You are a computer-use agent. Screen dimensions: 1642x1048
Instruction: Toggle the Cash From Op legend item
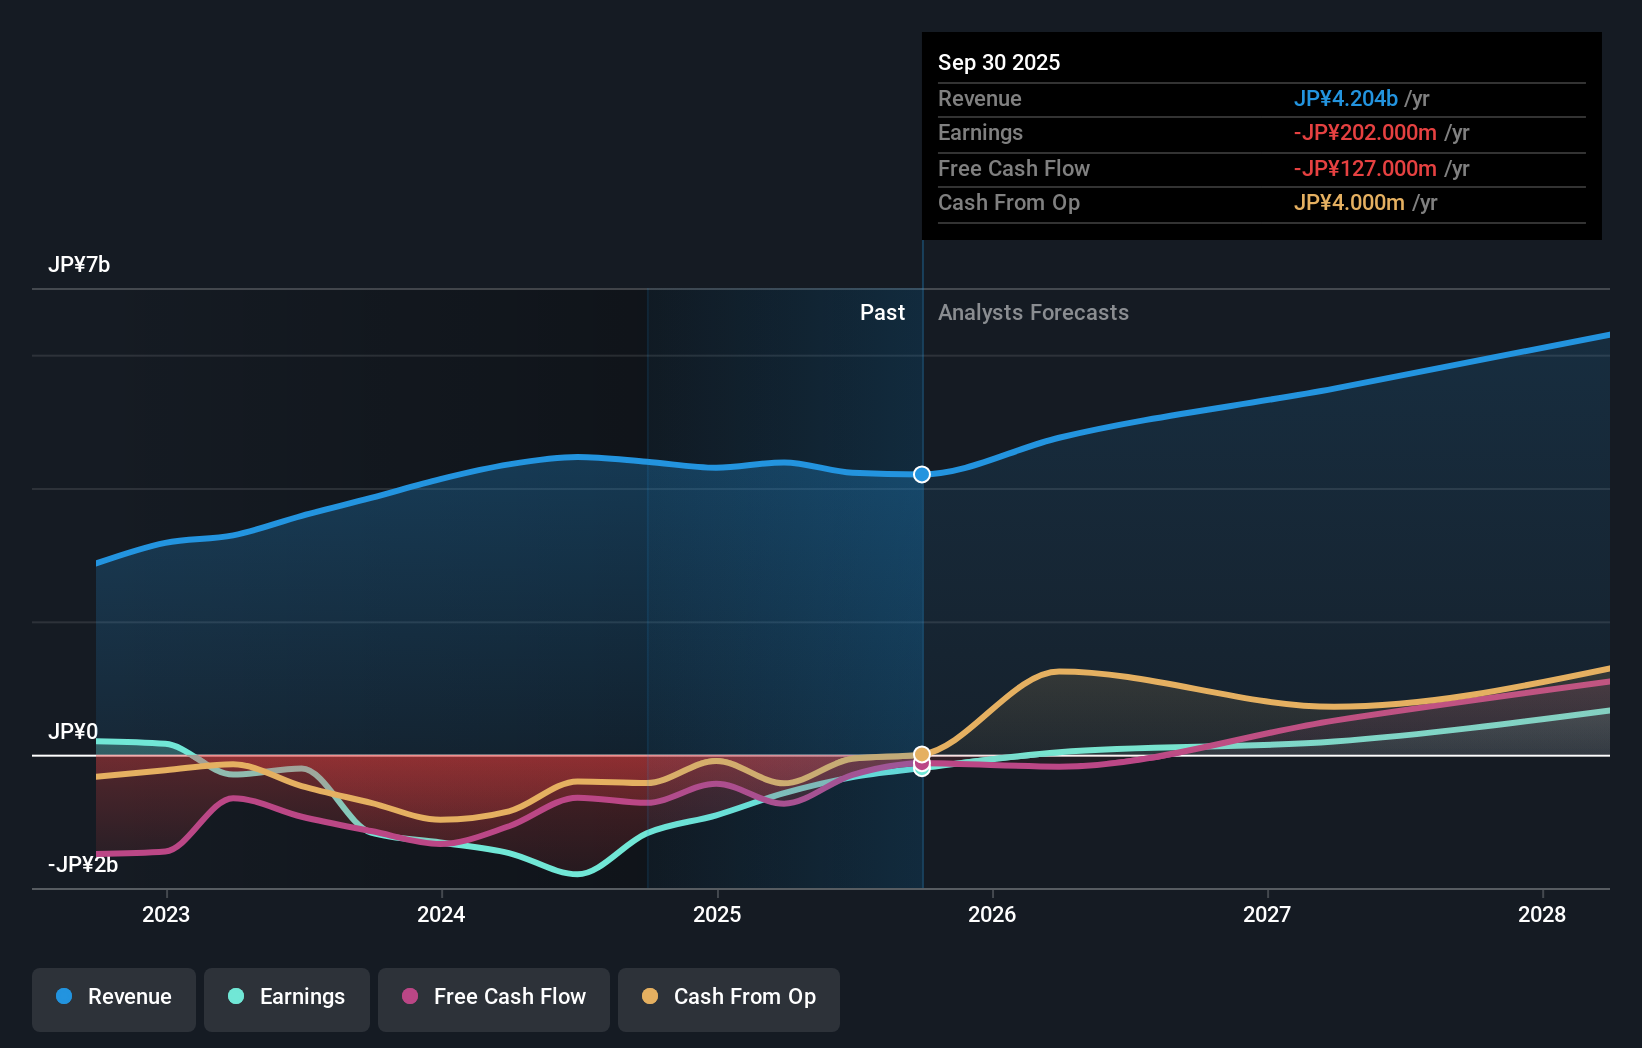[728, 997]
